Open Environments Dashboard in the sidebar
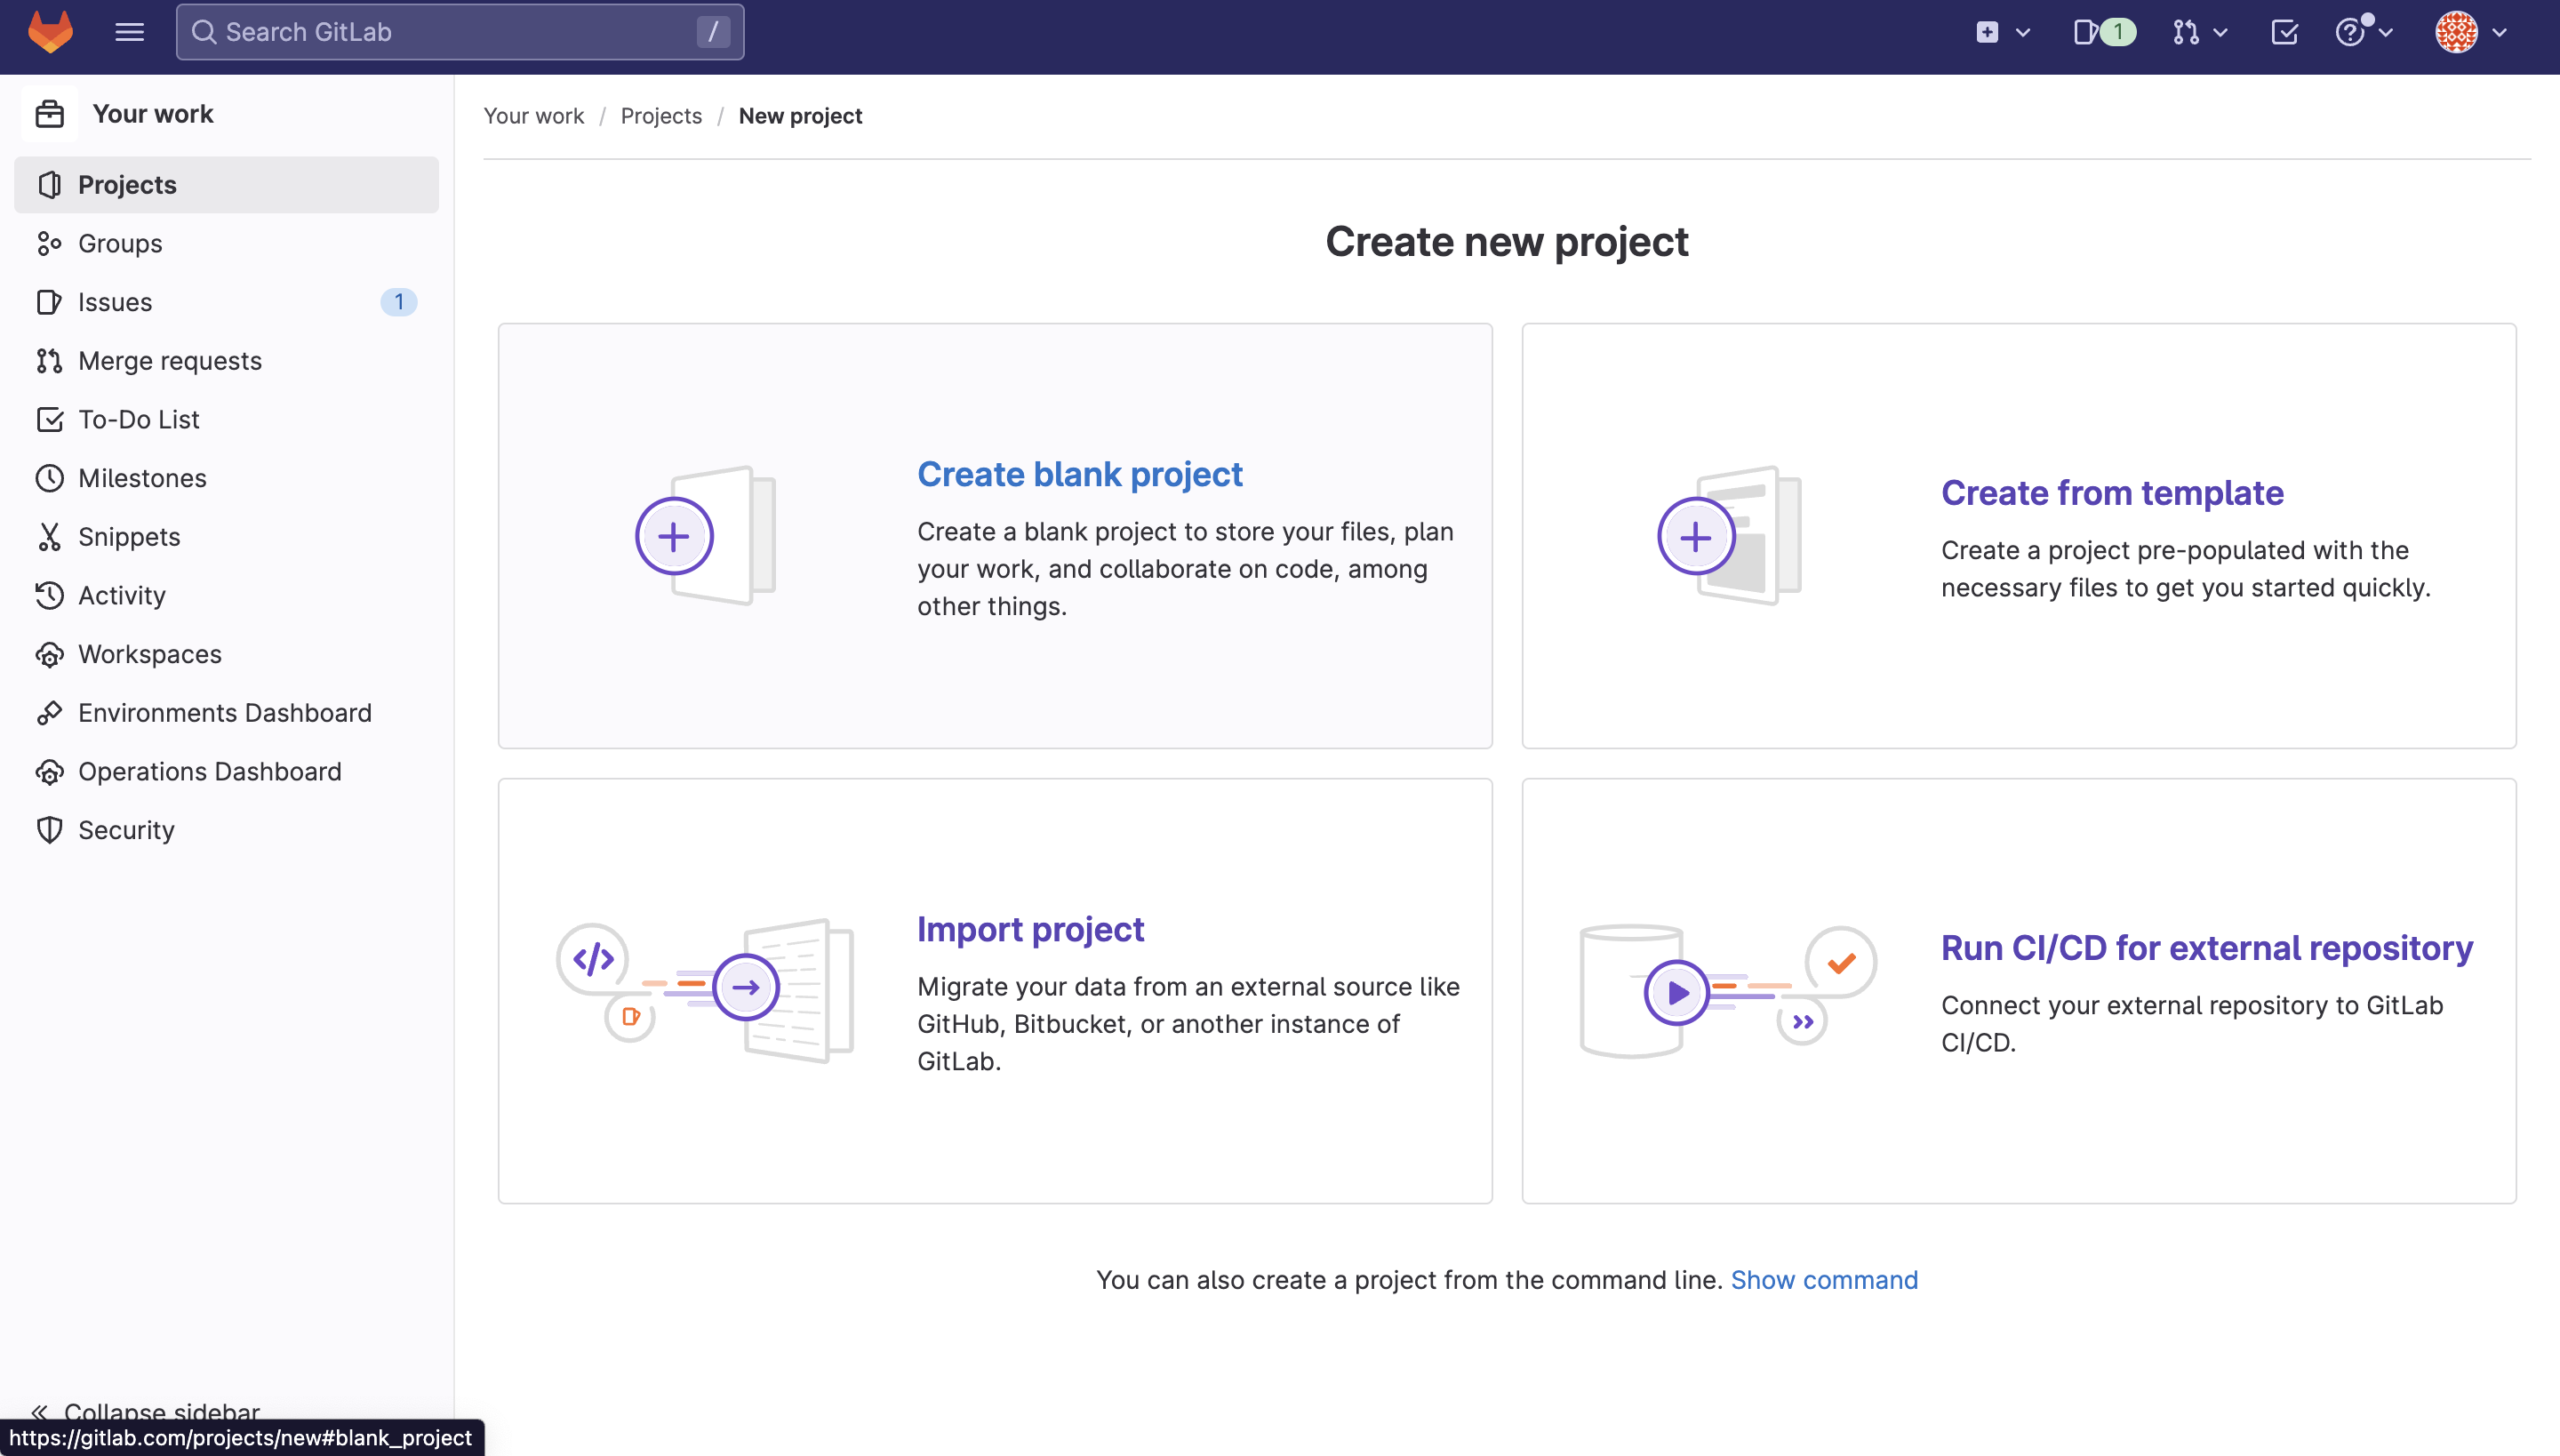This screenshot has width=2560, height=1456. pos(226,713)
